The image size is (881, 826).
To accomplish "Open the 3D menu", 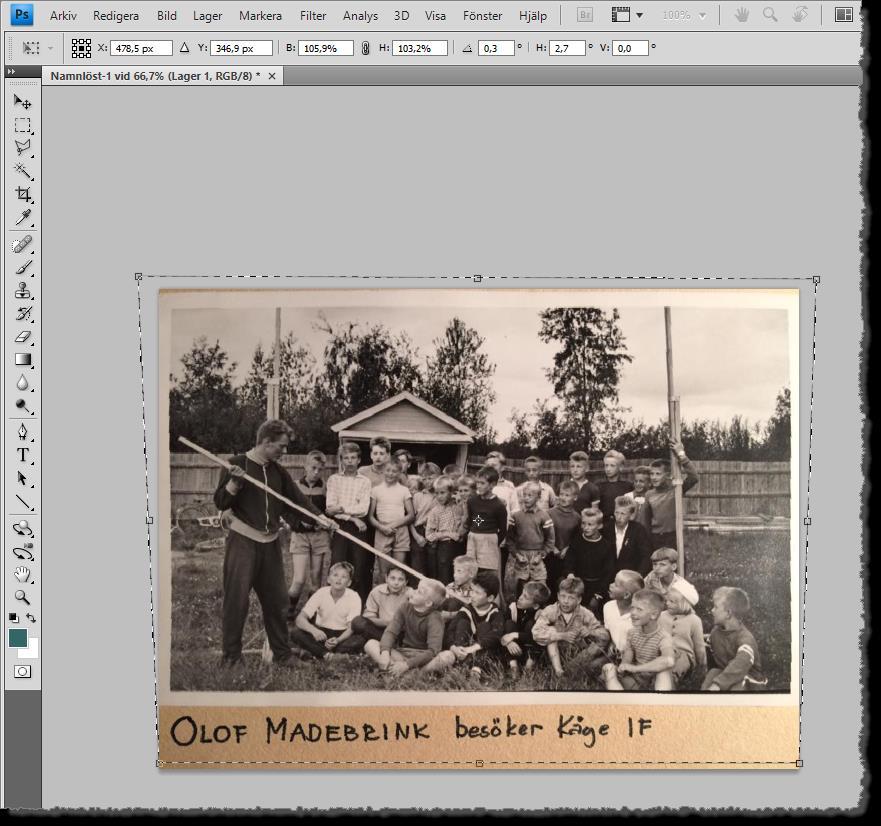I will click(401, 16).
